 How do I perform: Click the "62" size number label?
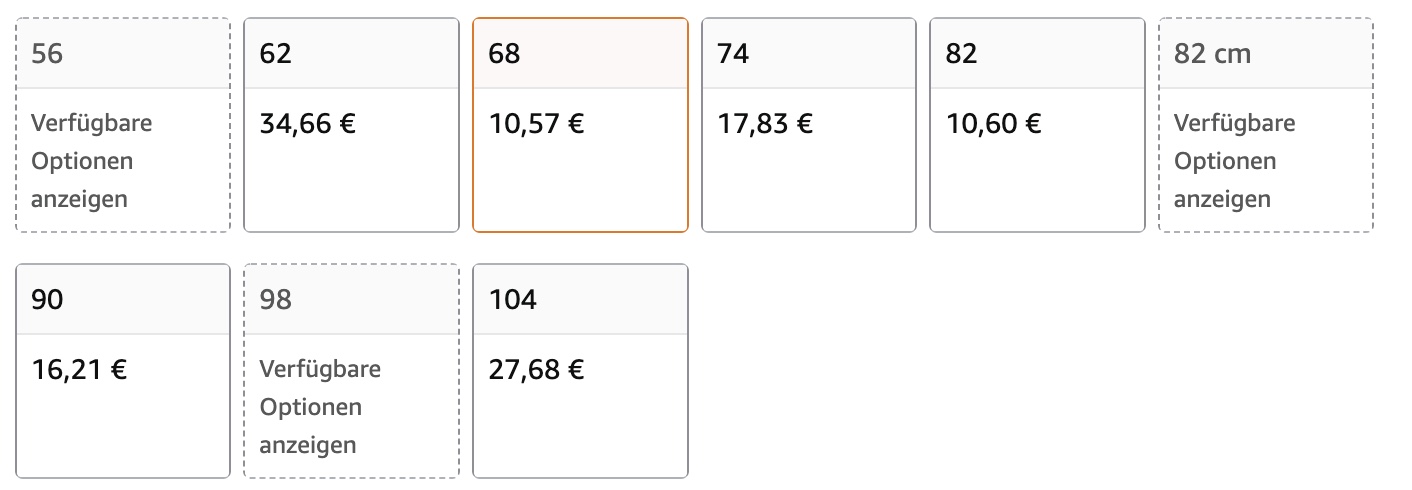pyautogui.click(x=276, y=54)
